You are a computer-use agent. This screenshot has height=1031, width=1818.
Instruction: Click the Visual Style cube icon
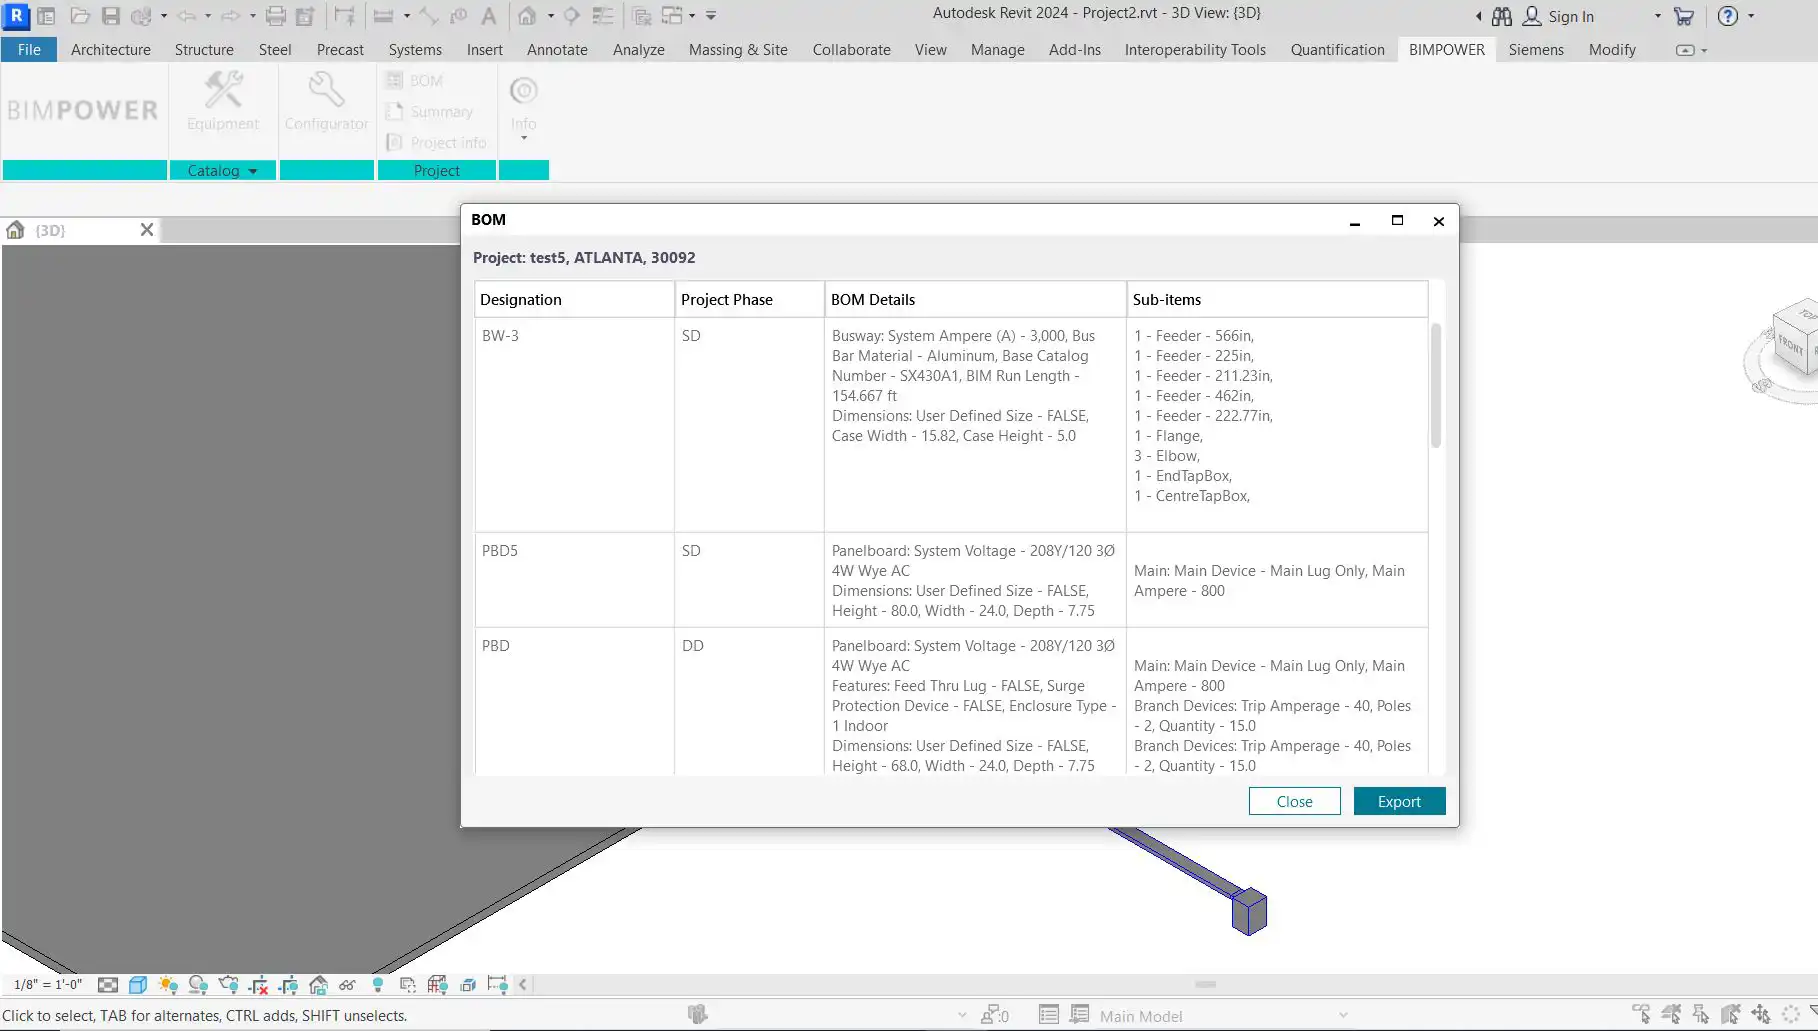pos(138,985)
